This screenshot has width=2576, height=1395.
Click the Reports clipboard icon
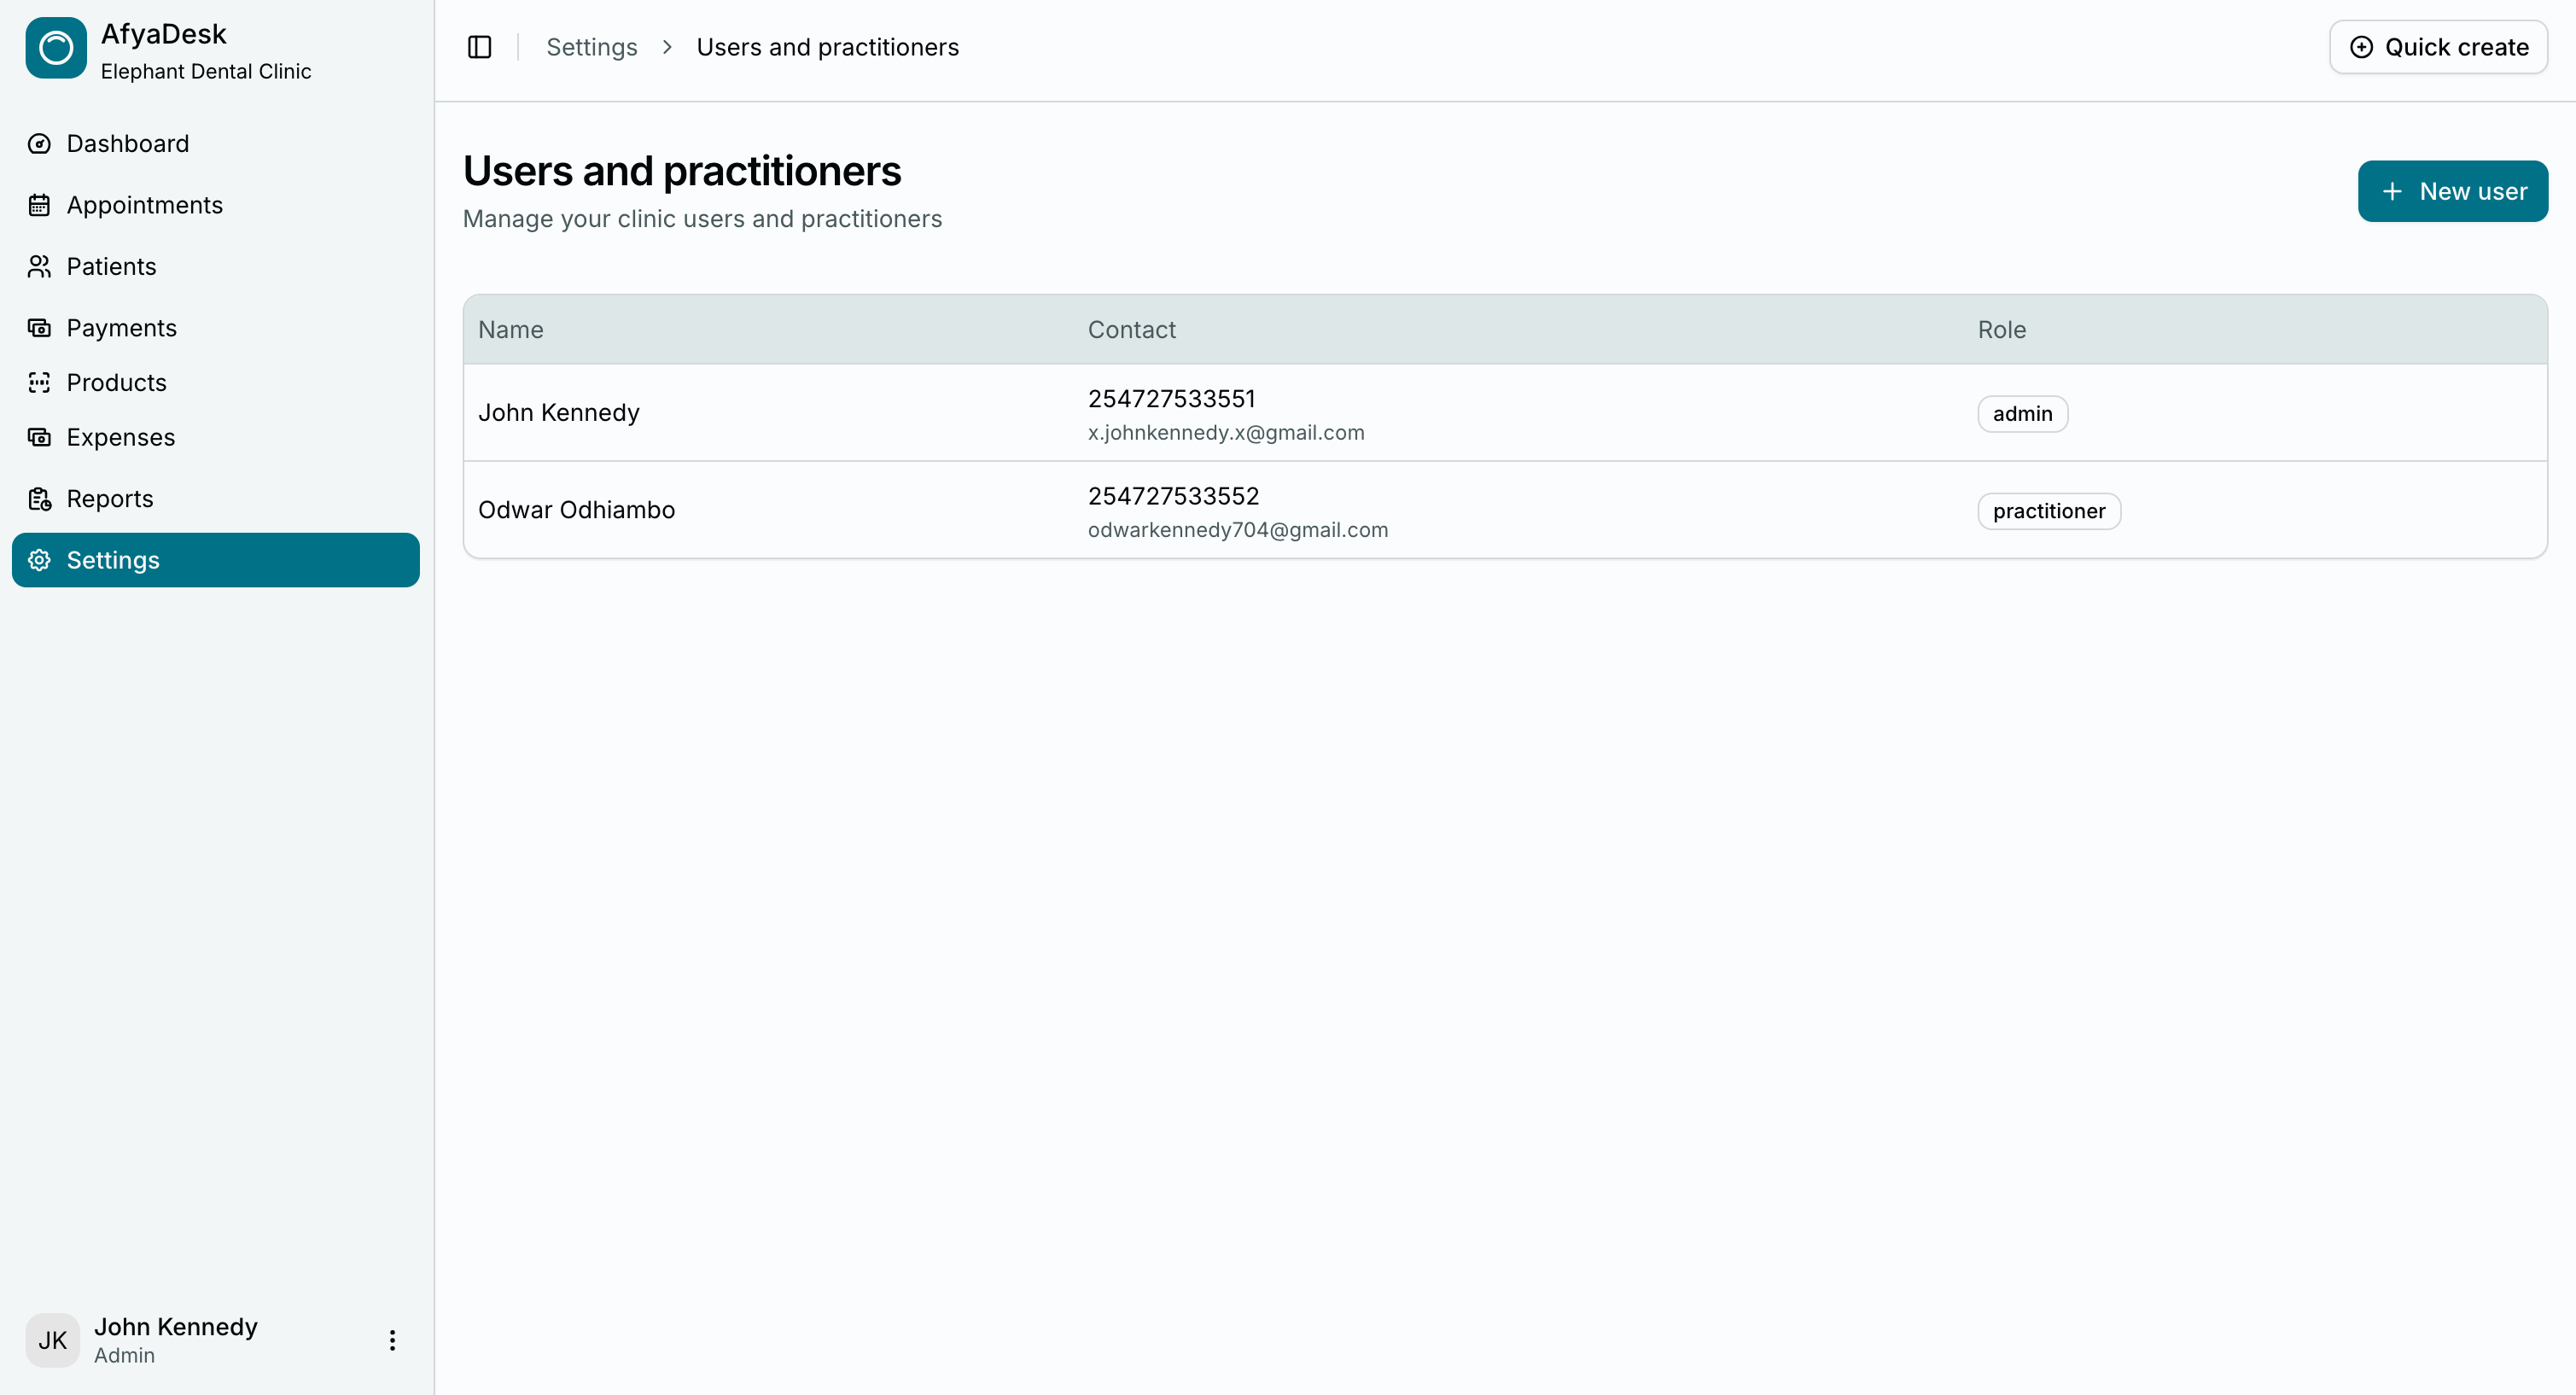tap(39, 499)
